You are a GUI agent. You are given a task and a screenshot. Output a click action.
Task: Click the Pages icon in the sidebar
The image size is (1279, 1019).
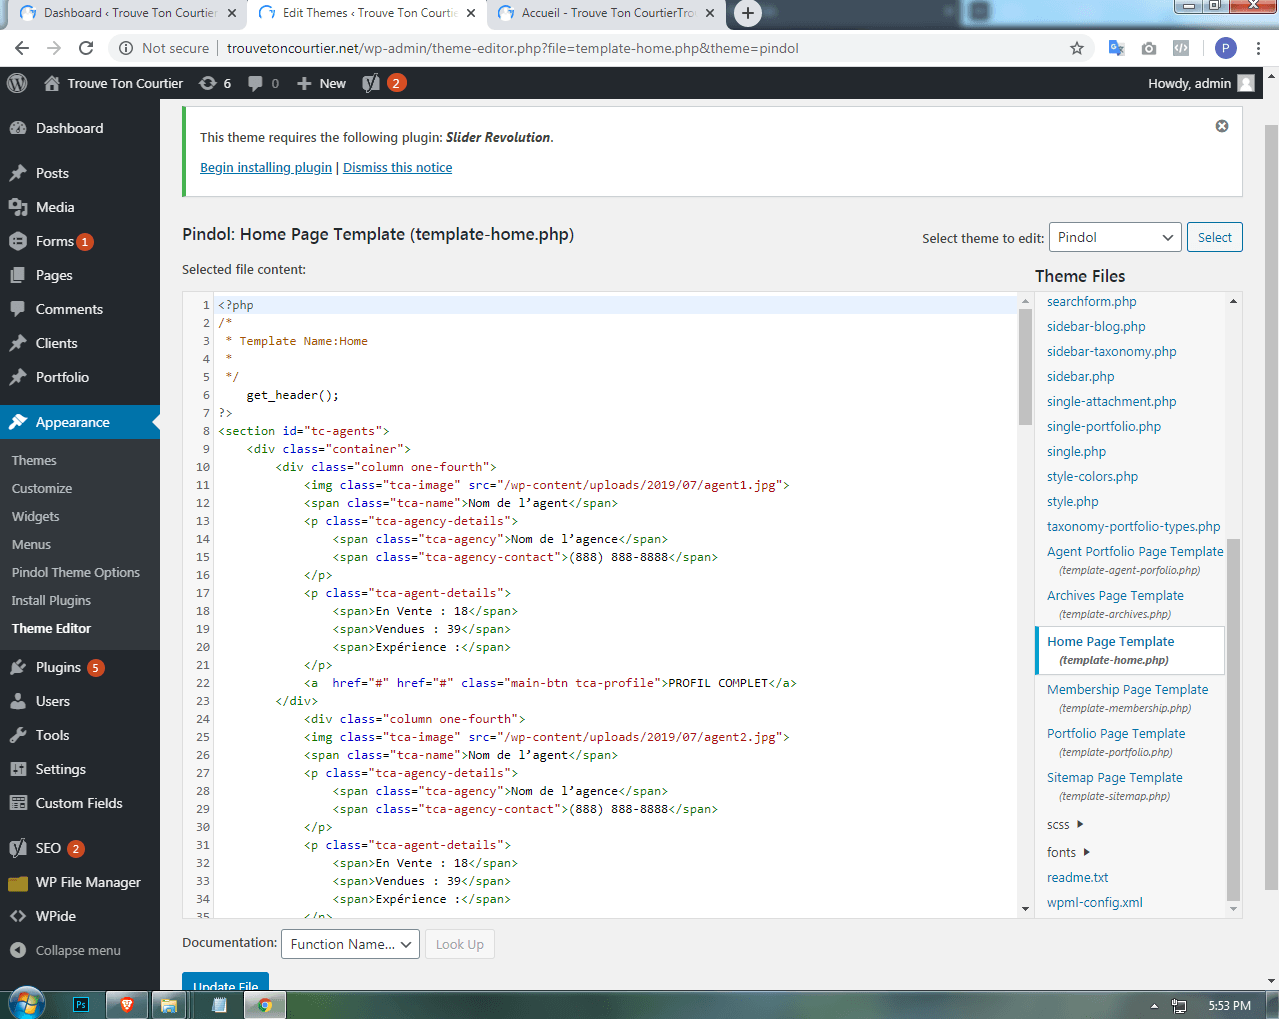pos(18,275)
